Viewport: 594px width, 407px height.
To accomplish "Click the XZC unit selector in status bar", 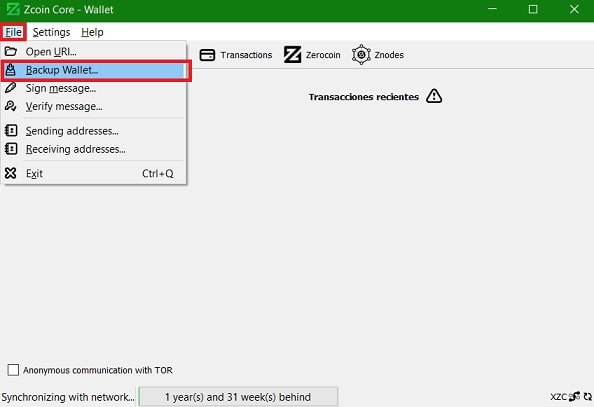I will (559, 397).
